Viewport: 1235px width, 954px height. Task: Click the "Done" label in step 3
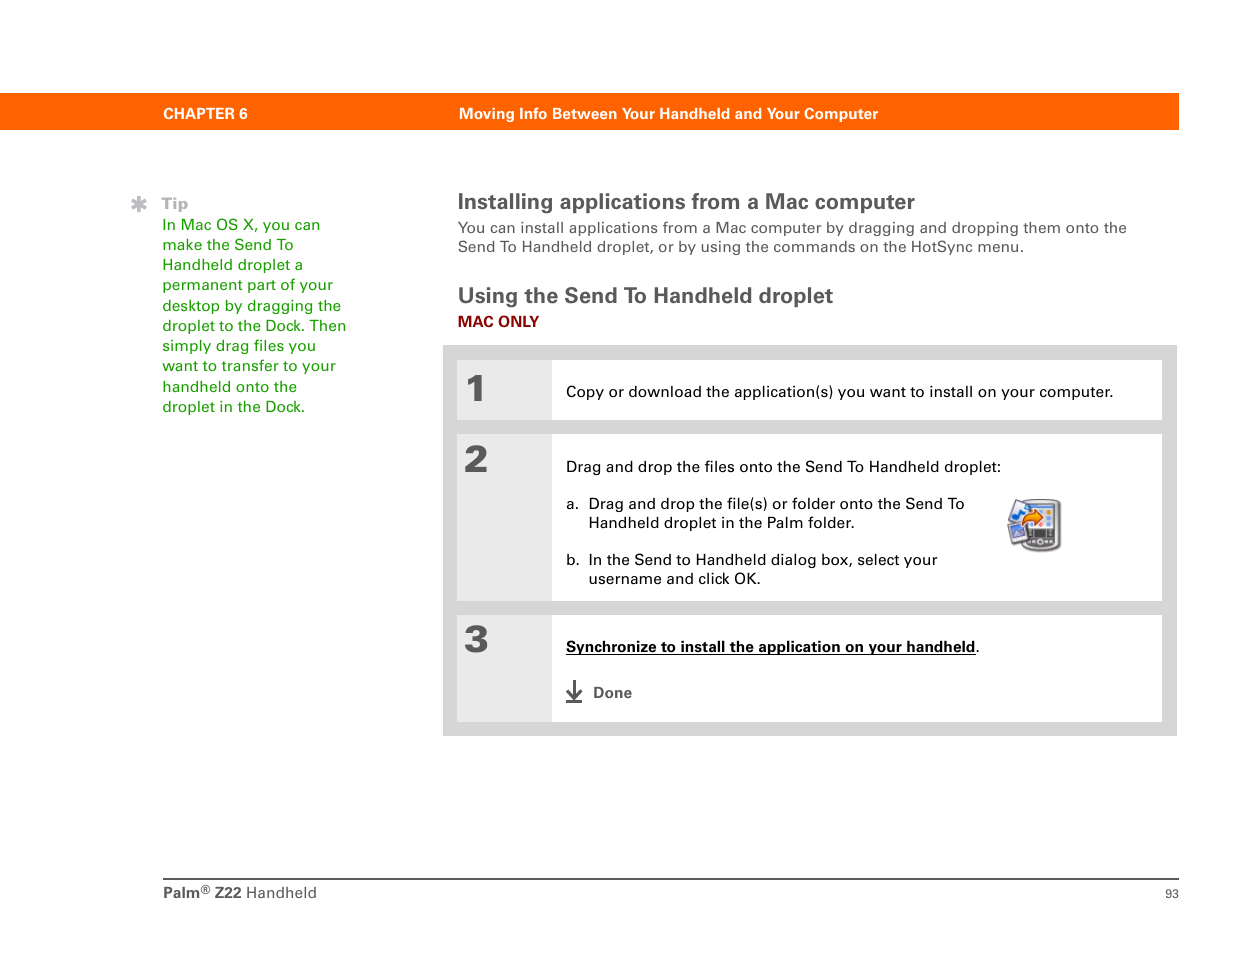point(612,693)
